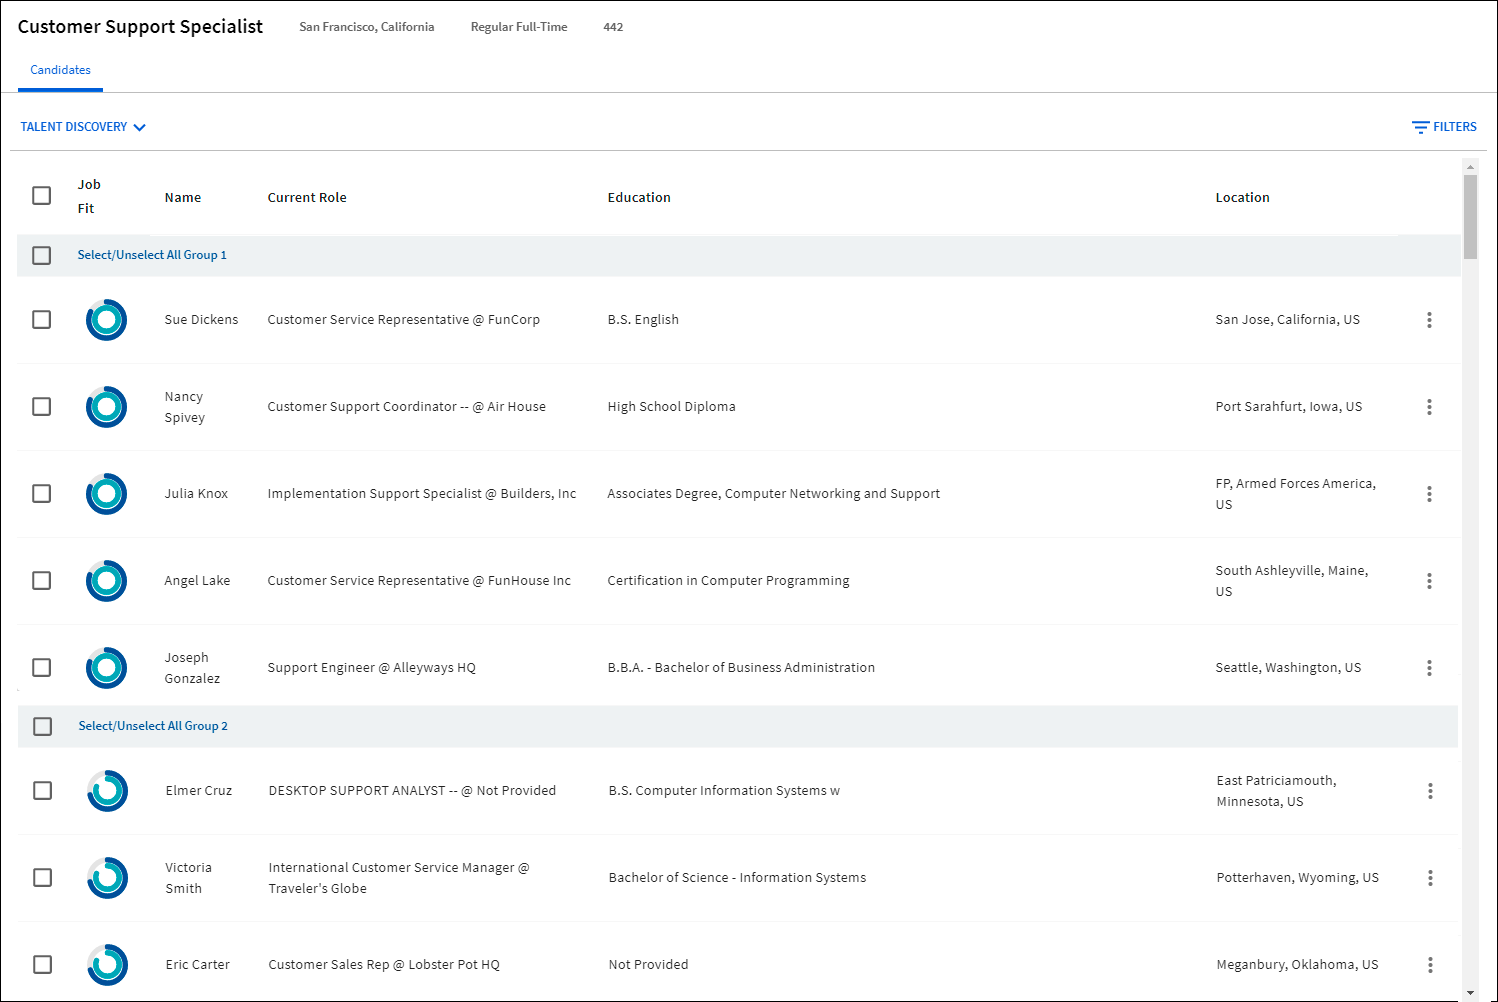The image size is (1498, 1002).
Task: Click the Name column header
Action: click(183, 198)
